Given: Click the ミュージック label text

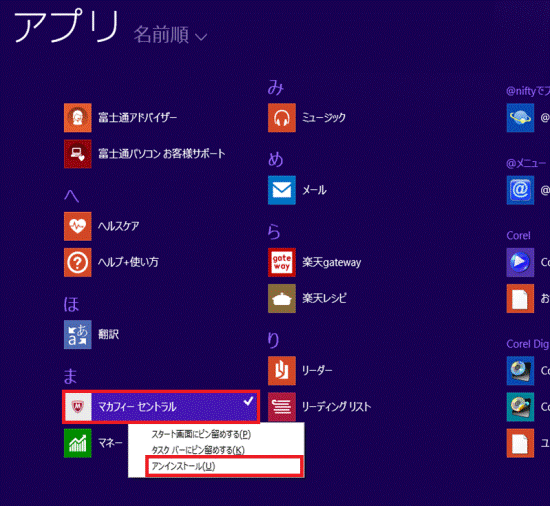Looking at the screenshot, I should click(324, 117).
